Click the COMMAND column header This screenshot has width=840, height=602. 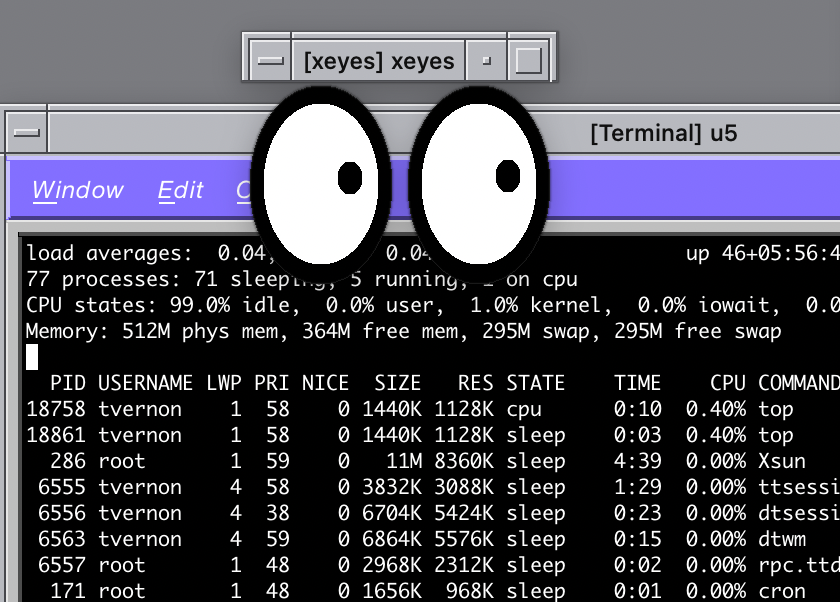pos(799,383)
